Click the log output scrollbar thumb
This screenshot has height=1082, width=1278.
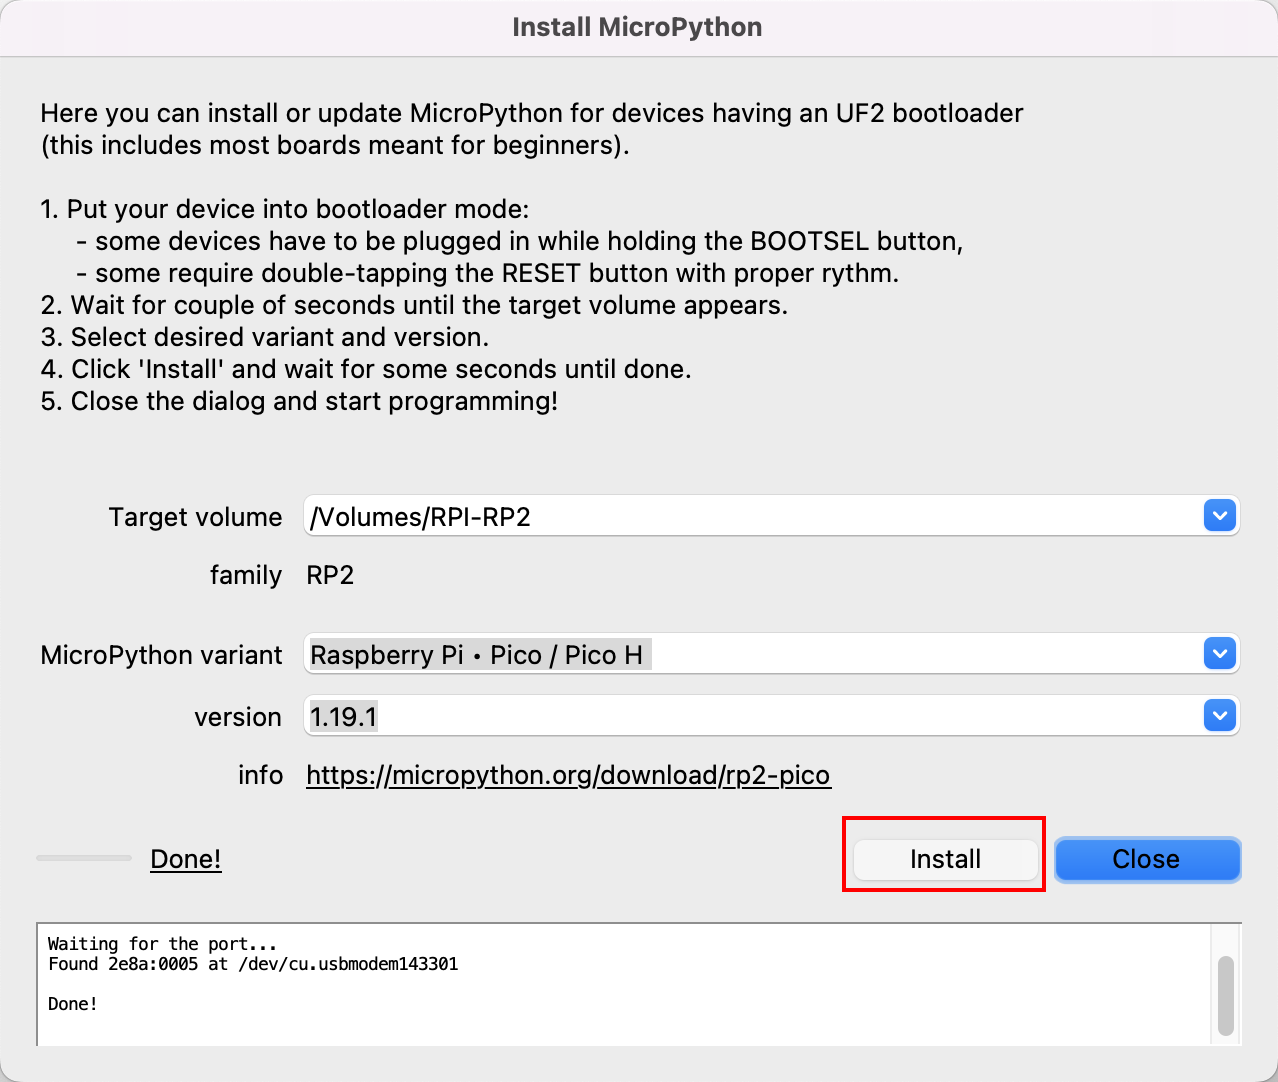(x=1226, y=996)
